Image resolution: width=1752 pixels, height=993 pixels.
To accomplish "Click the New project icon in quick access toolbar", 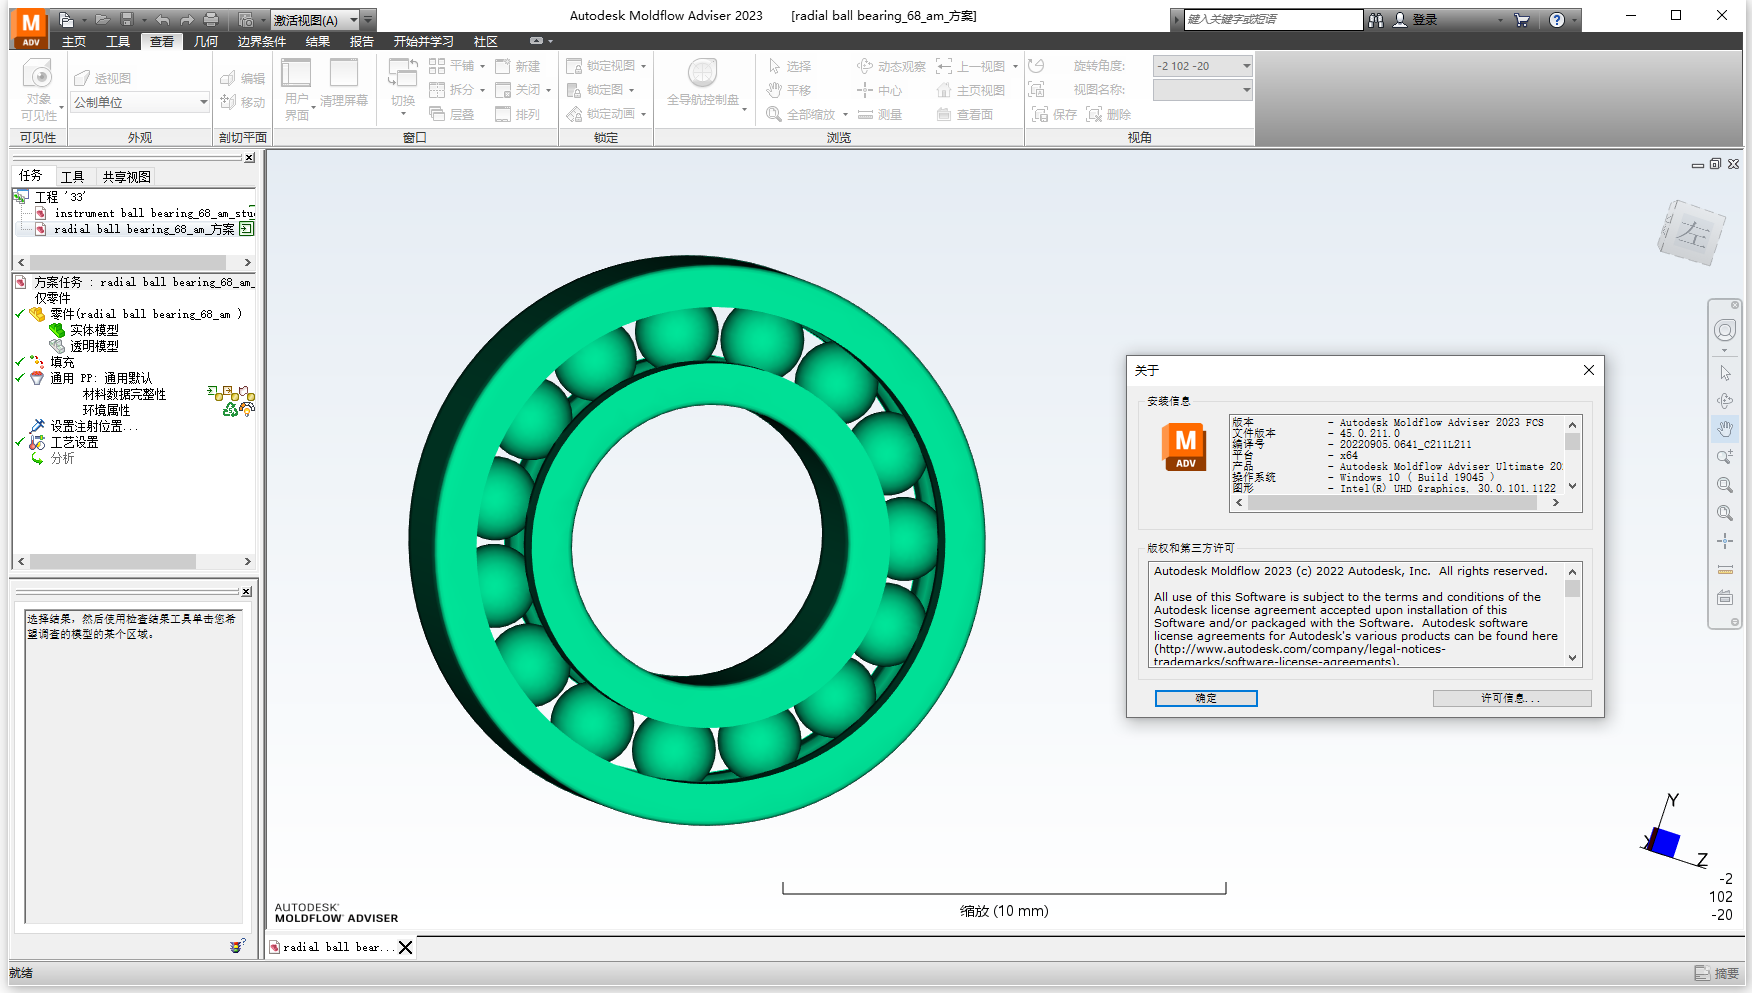I will point(65,19).
